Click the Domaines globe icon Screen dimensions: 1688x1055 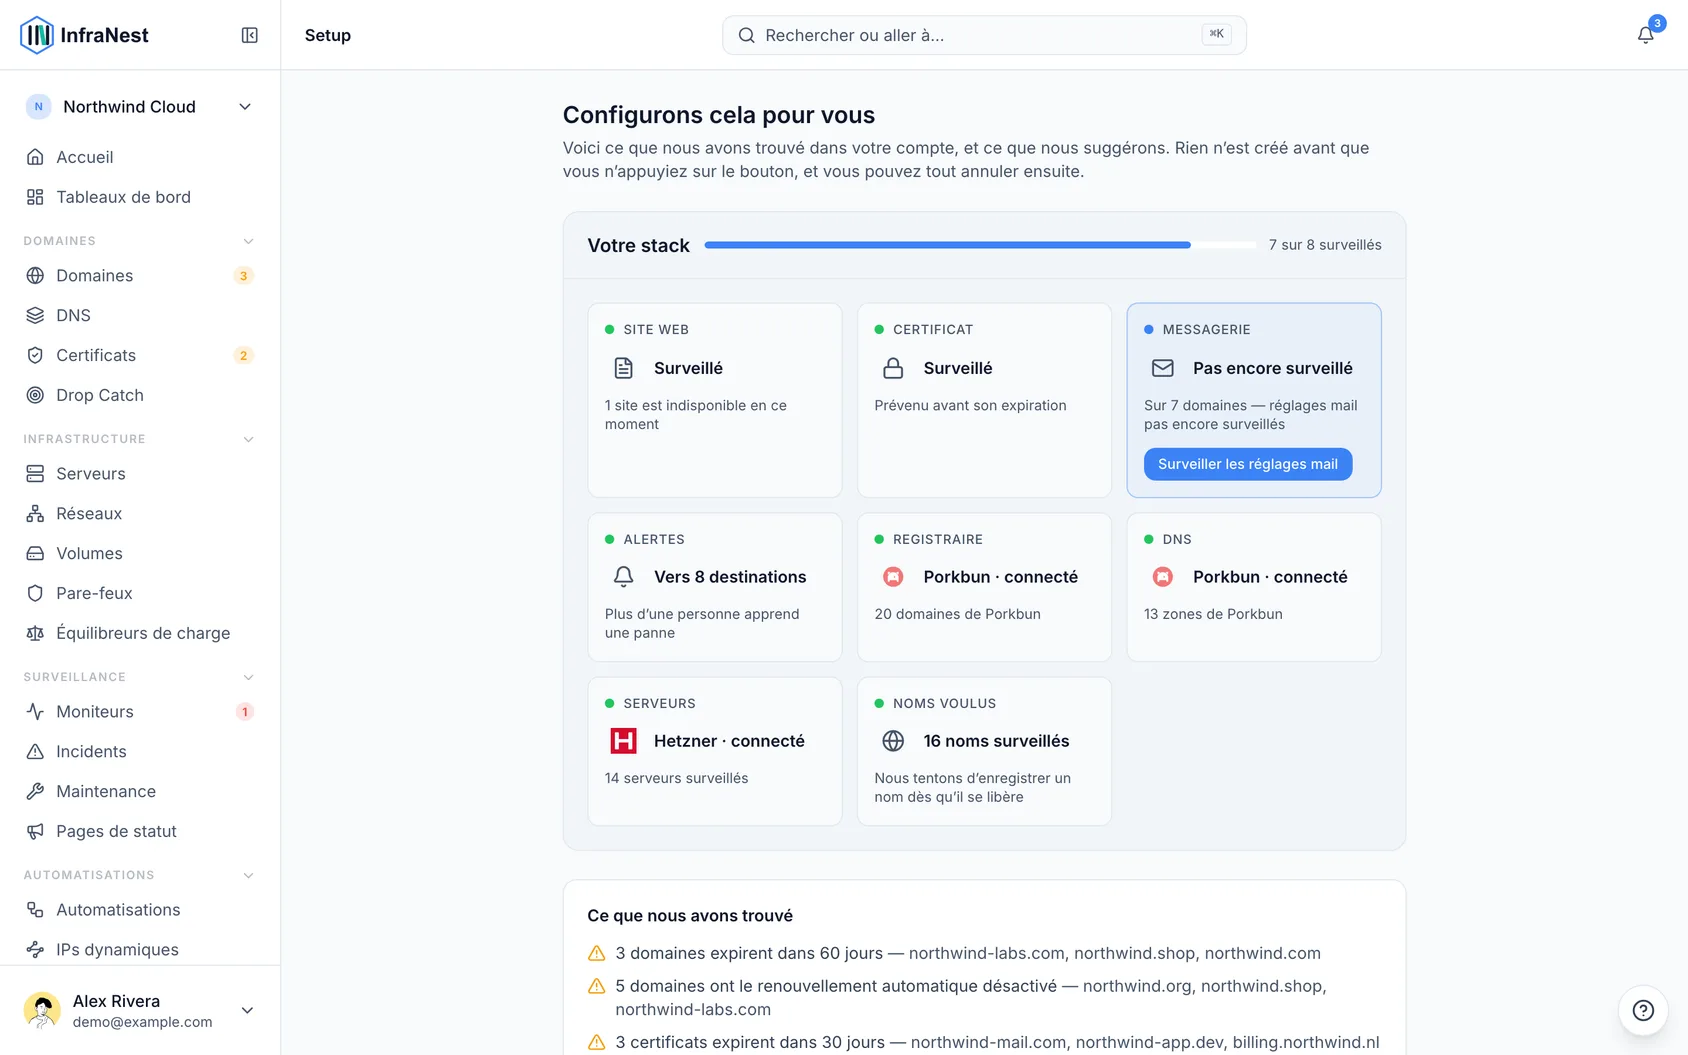click(x=35, y=275)
